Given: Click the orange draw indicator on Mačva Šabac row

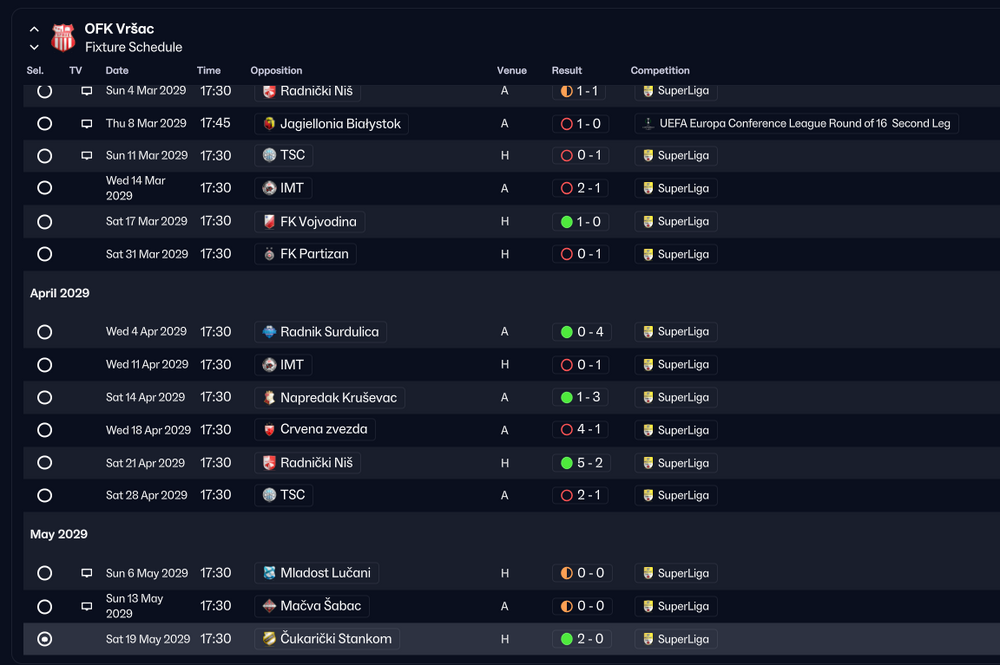Looking at the screenshot, I should coord(566,606).
